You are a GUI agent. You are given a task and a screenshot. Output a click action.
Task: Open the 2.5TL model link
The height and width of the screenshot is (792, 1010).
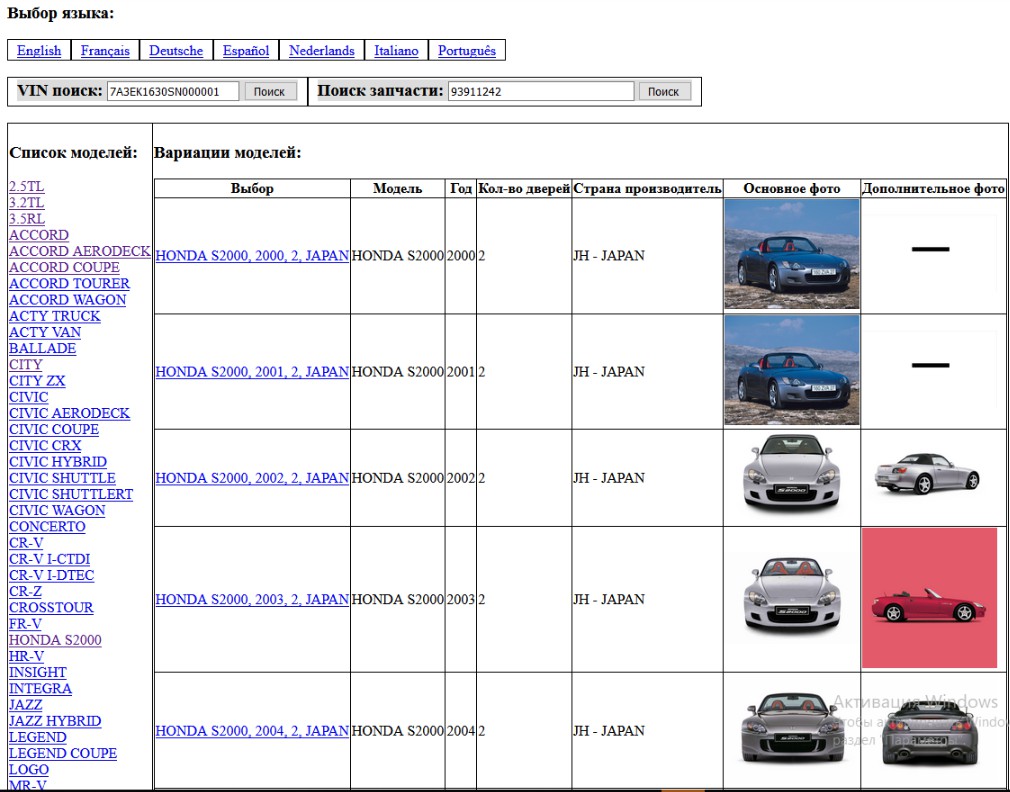coord(26,187)
